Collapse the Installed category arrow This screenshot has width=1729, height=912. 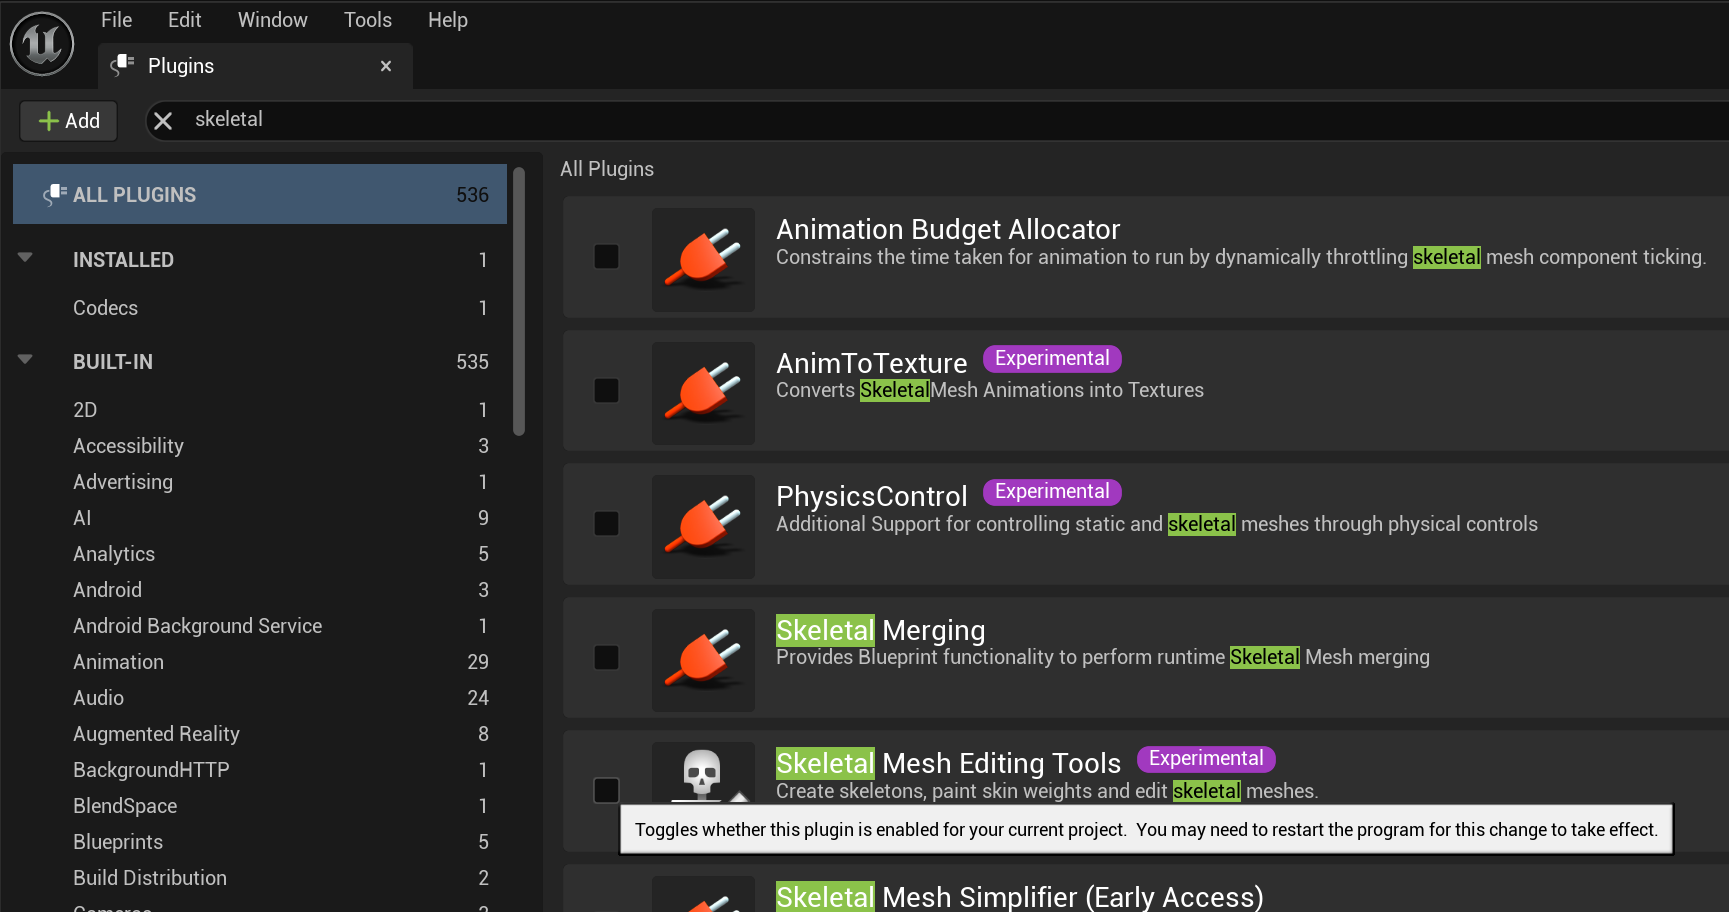pos(26,258)
